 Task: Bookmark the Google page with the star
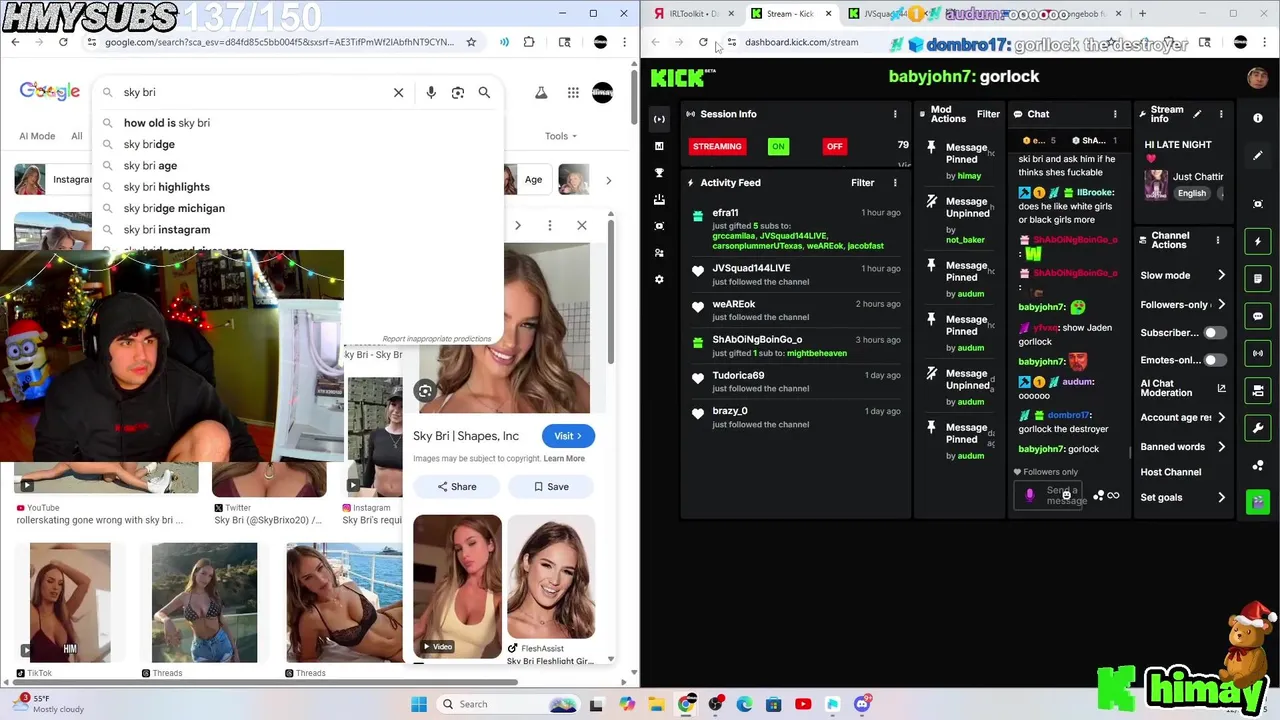click(x=471, y=42)
